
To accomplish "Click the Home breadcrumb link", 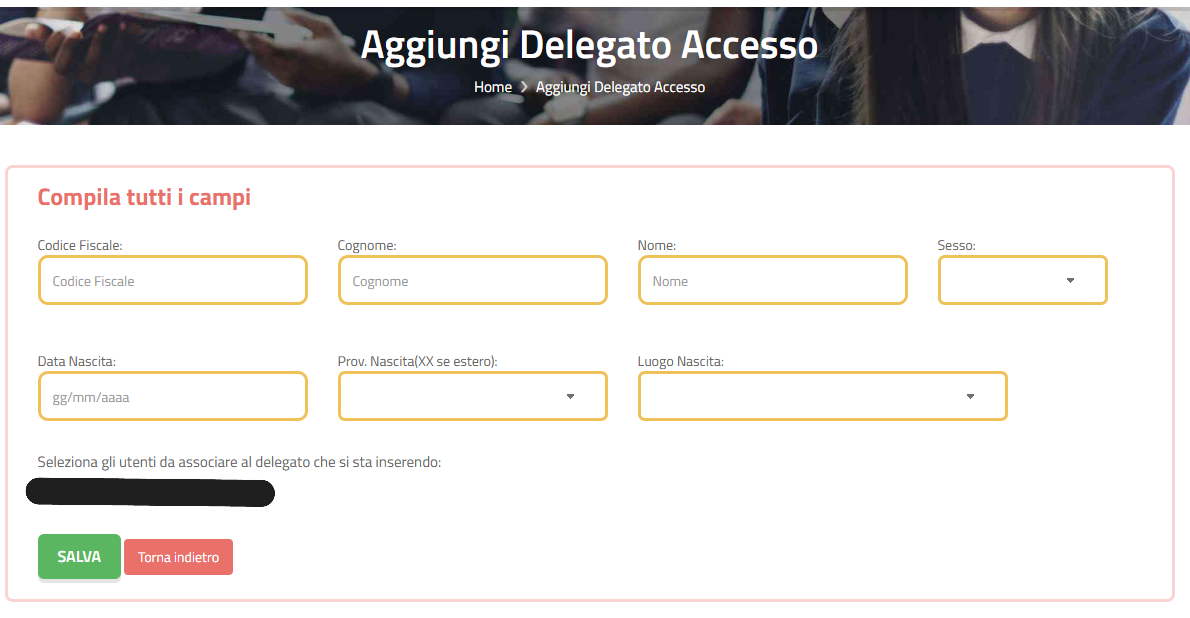I will tap(492, 87).
